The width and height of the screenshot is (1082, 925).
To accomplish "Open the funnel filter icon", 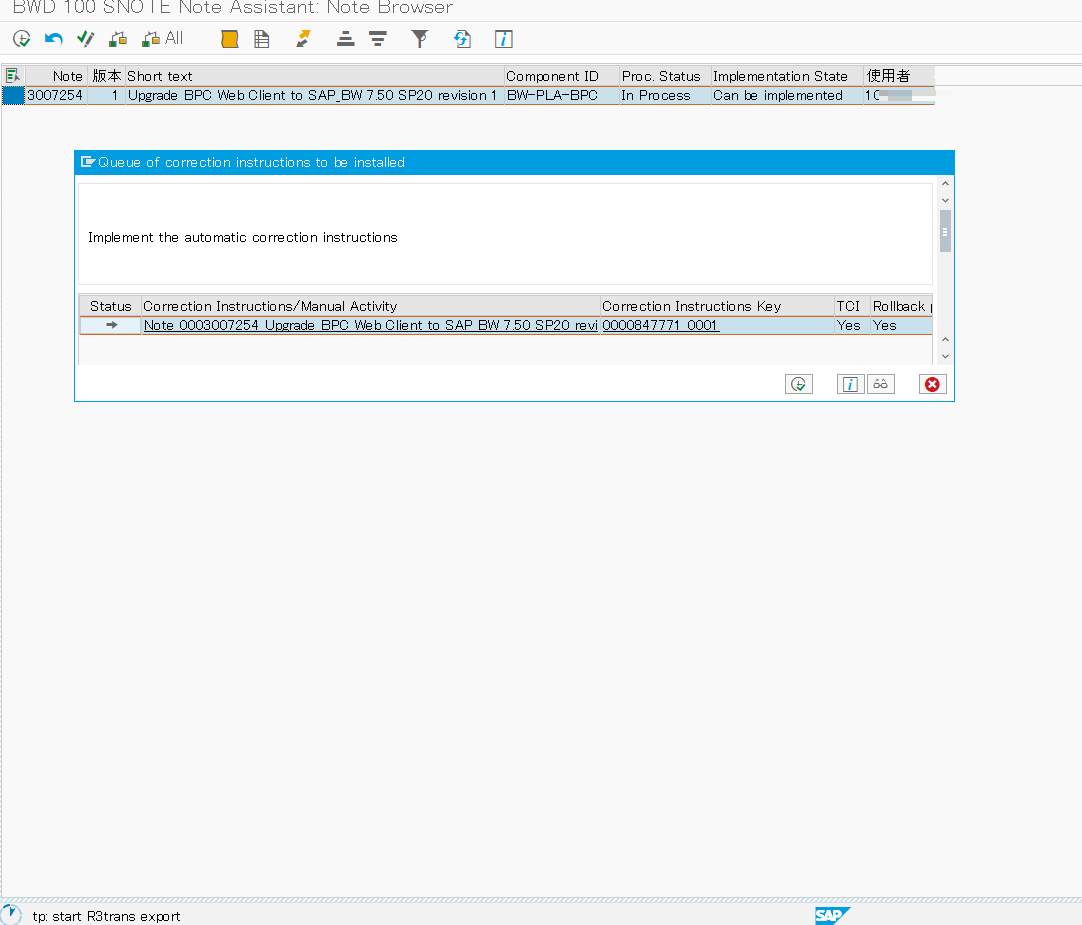I will (x=420, y=39).
